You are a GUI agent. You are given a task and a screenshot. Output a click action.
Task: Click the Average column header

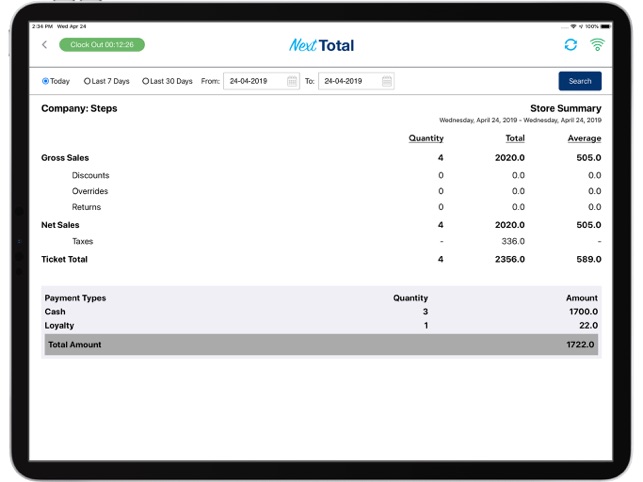(584, 138)
